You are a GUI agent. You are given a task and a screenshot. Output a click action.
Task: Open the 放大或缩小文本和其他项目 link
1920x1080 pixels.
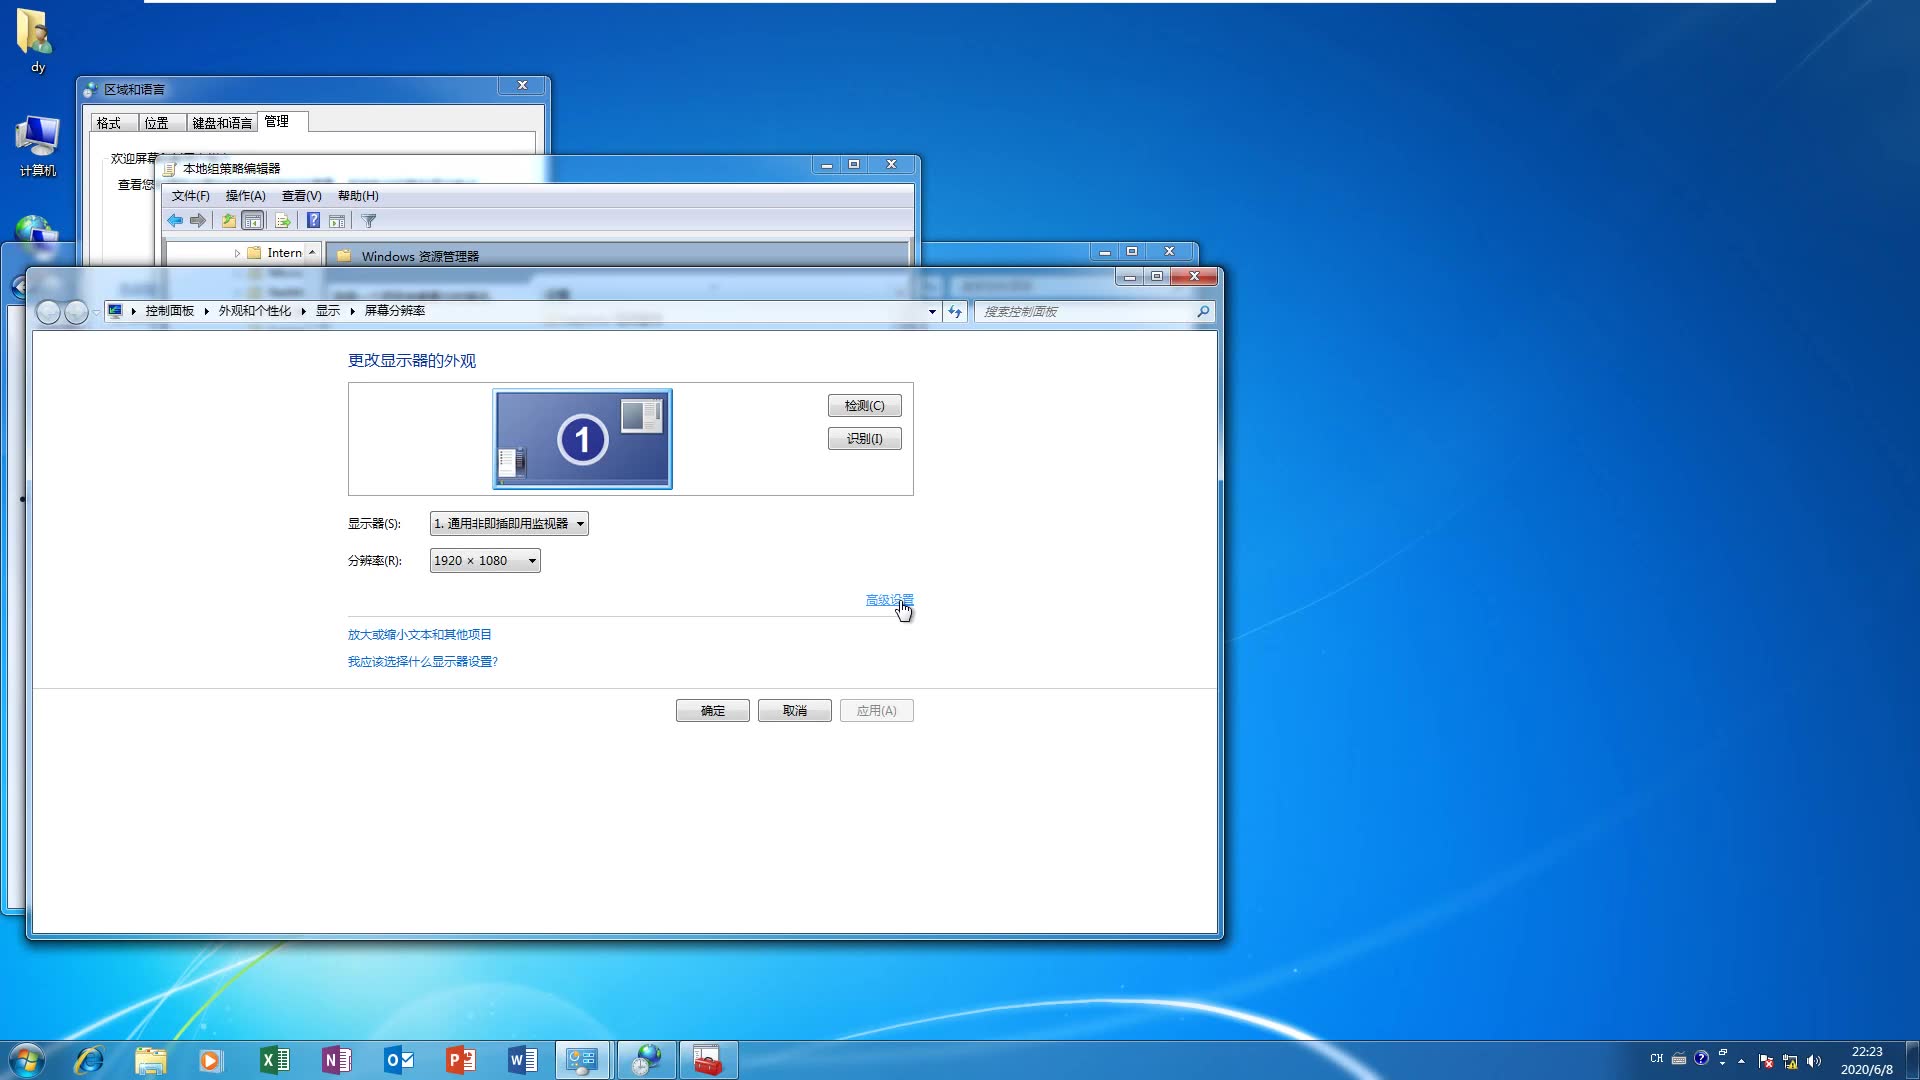point(420,635)
